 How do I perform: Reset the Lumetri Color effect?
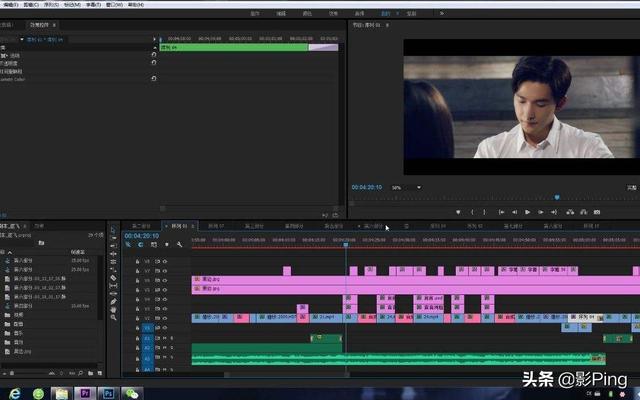[154, 78]
